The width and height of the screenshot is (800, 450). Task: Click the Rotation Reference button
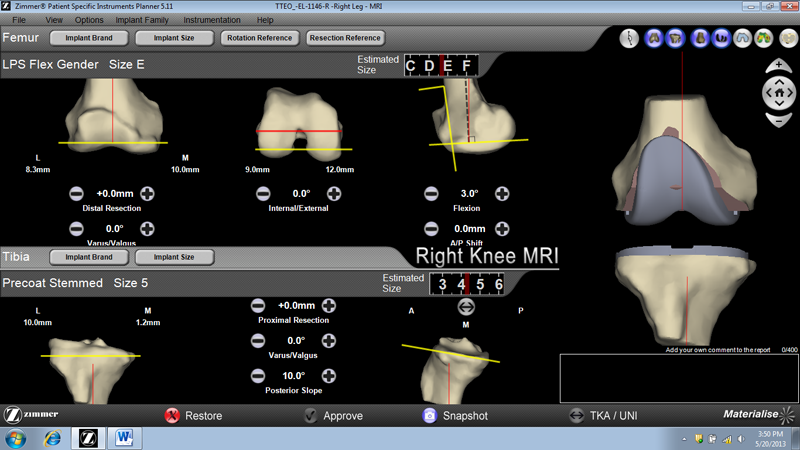coord(260,38)
